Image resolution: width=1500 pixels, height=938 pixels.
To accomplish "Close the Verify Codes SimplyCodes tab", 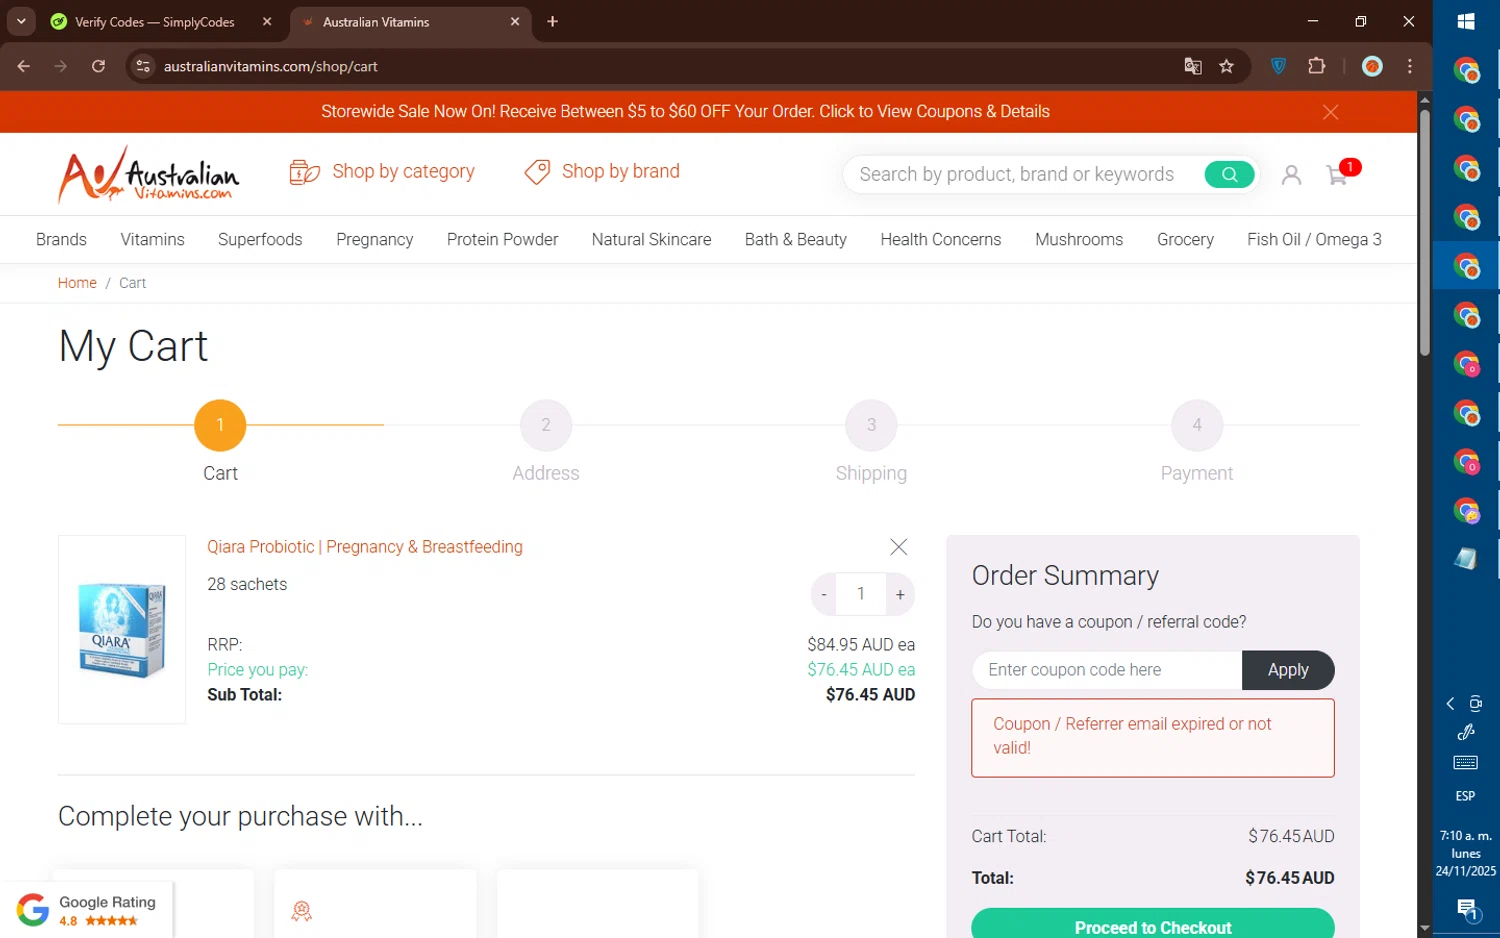I will (x=267, y=22).
